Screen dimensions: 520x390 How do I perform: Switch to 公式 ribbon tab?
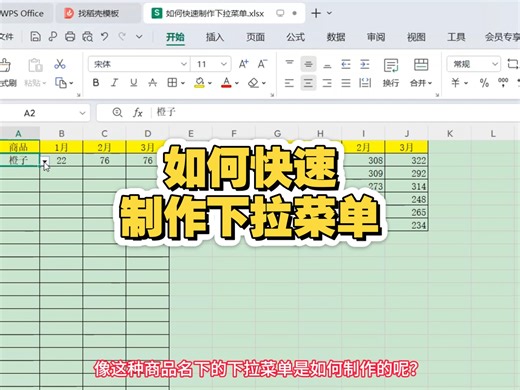[x=296, y=37]
